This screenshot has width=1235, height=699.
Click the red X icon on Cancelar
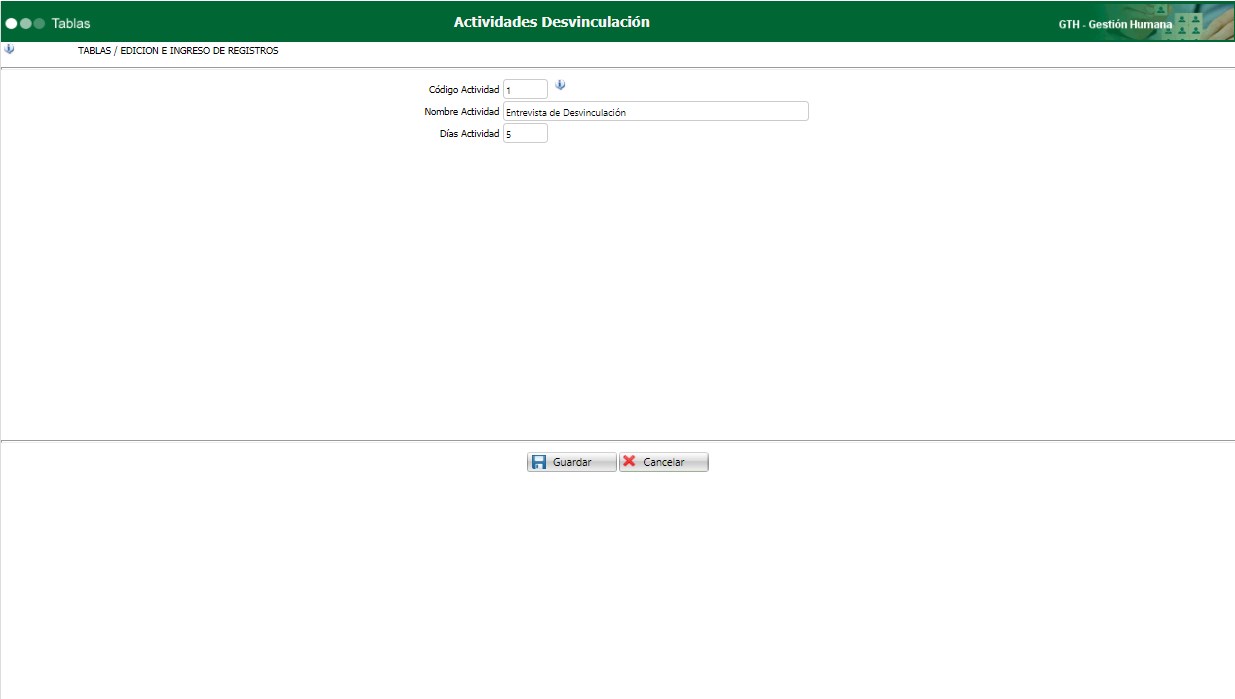(x=629, y=461)
